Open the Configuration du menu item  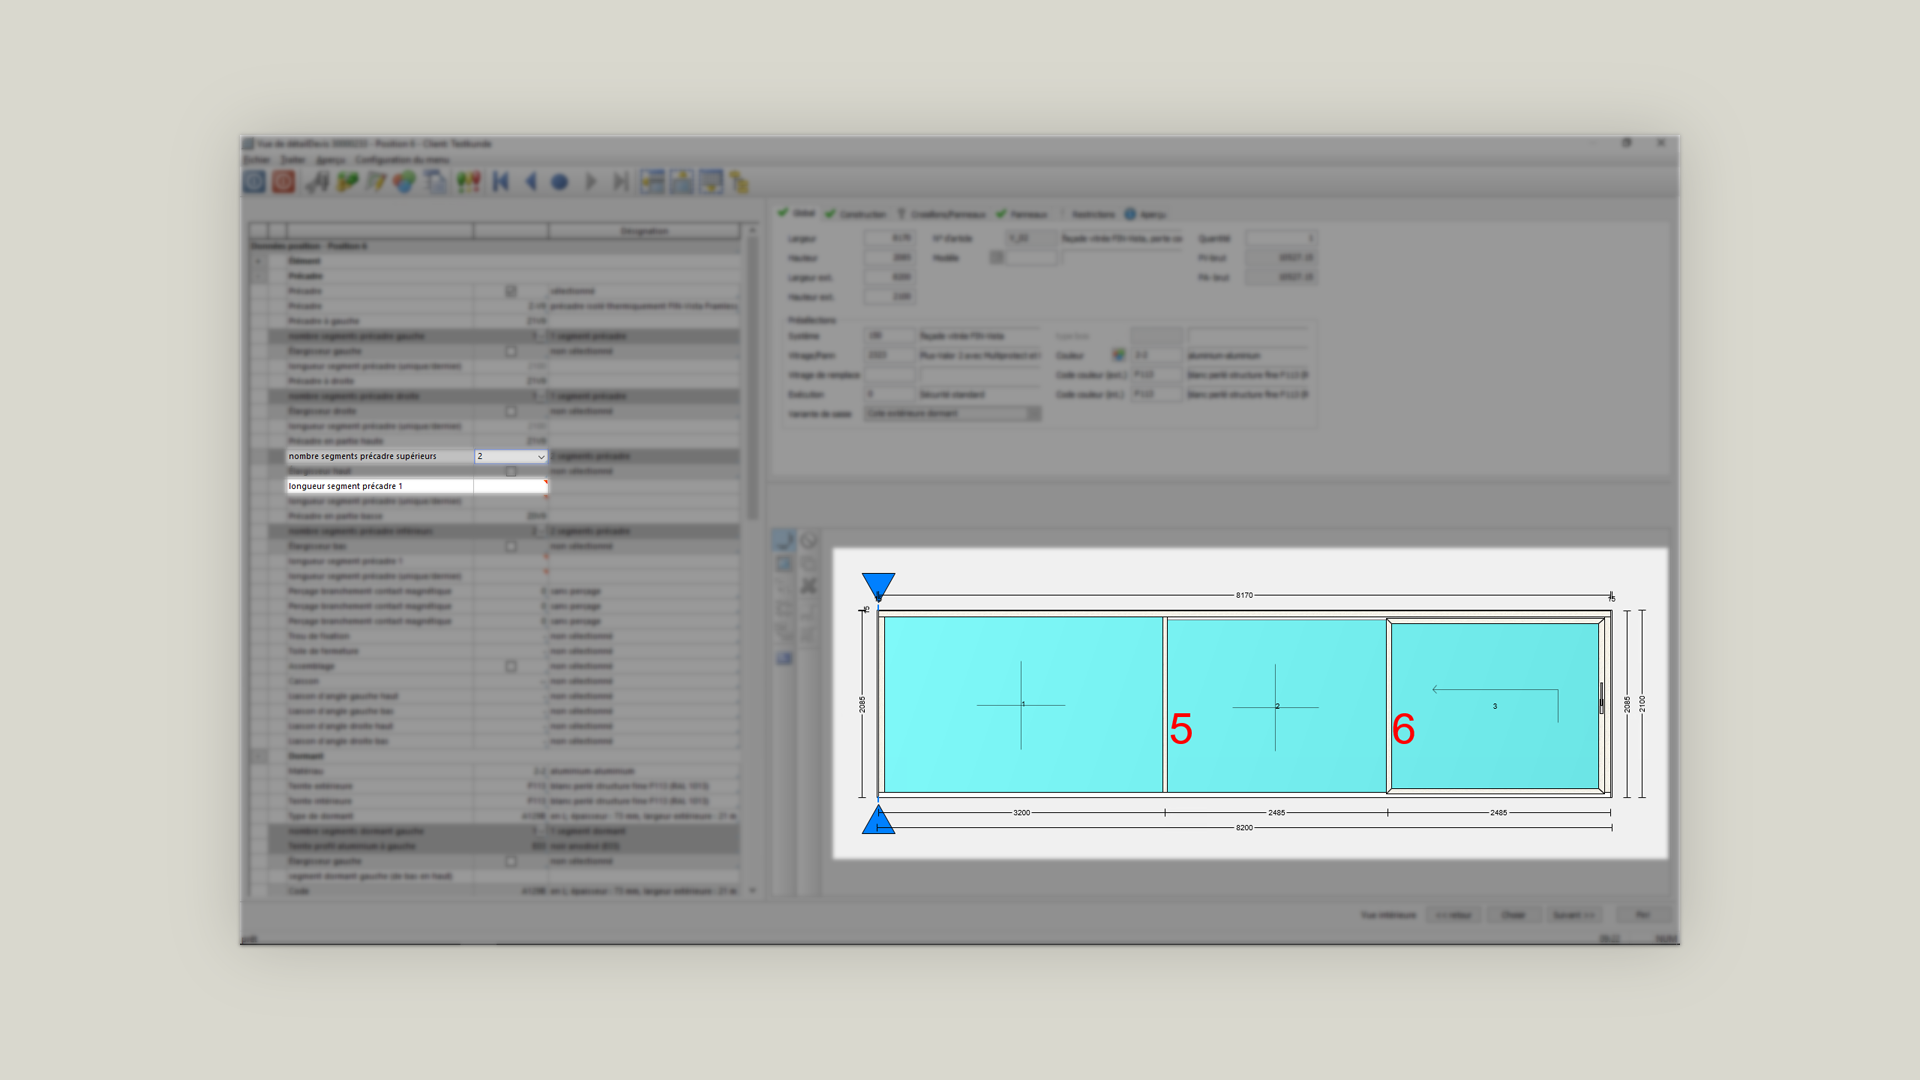(402, 160)
